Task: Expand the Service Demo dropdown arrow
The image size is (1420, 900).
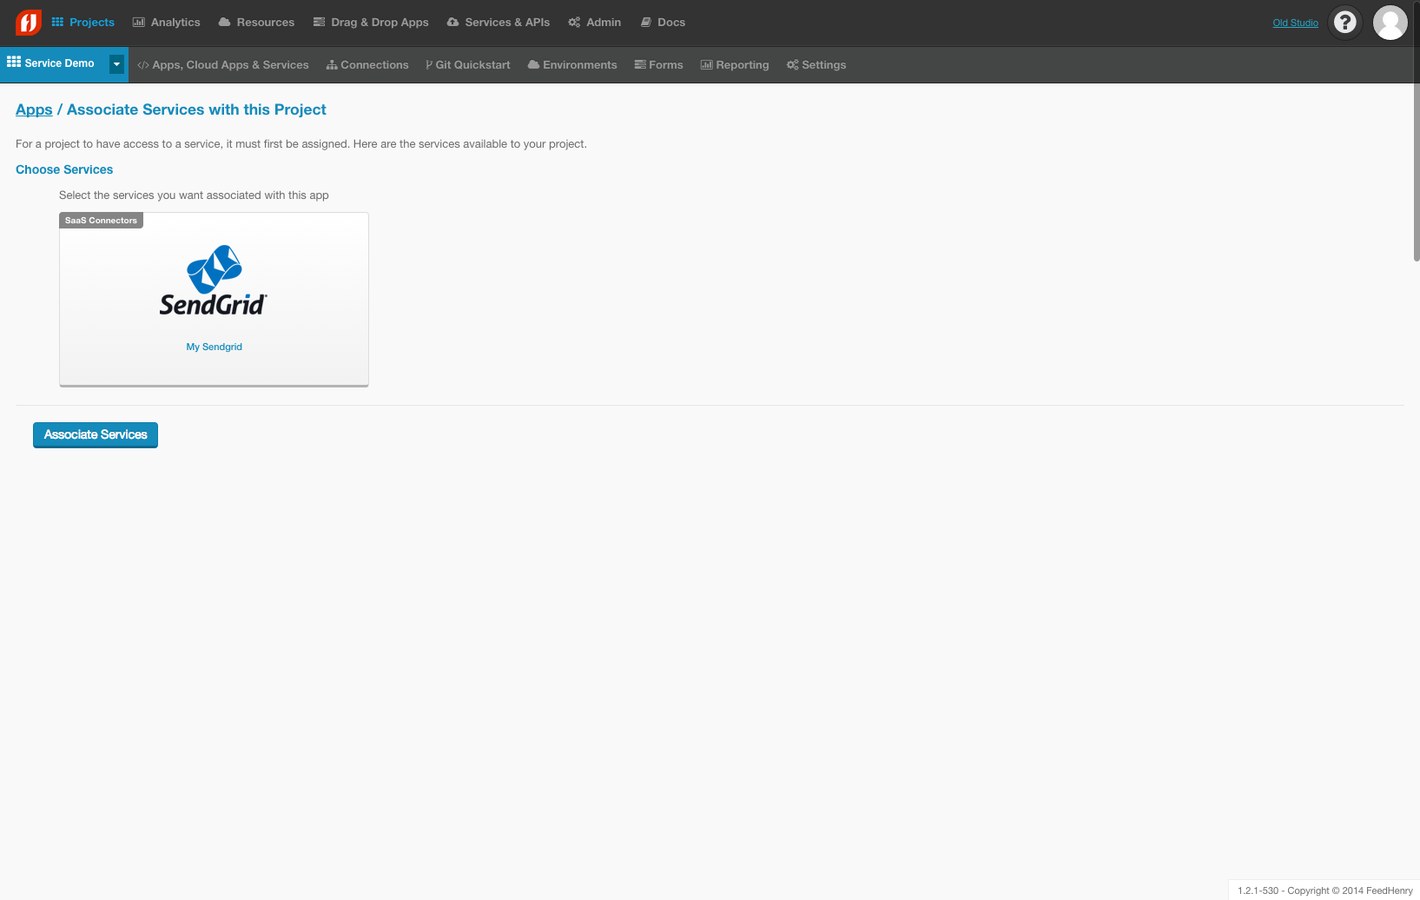Action: coord(117,64)
